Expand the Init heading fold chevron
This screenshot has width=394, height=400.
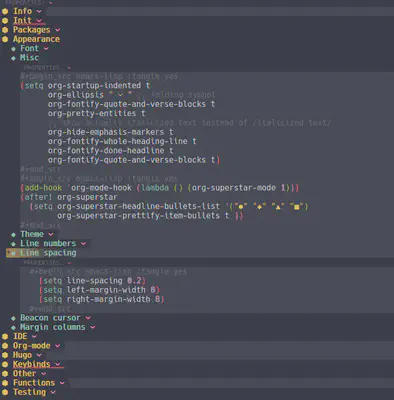39,21
